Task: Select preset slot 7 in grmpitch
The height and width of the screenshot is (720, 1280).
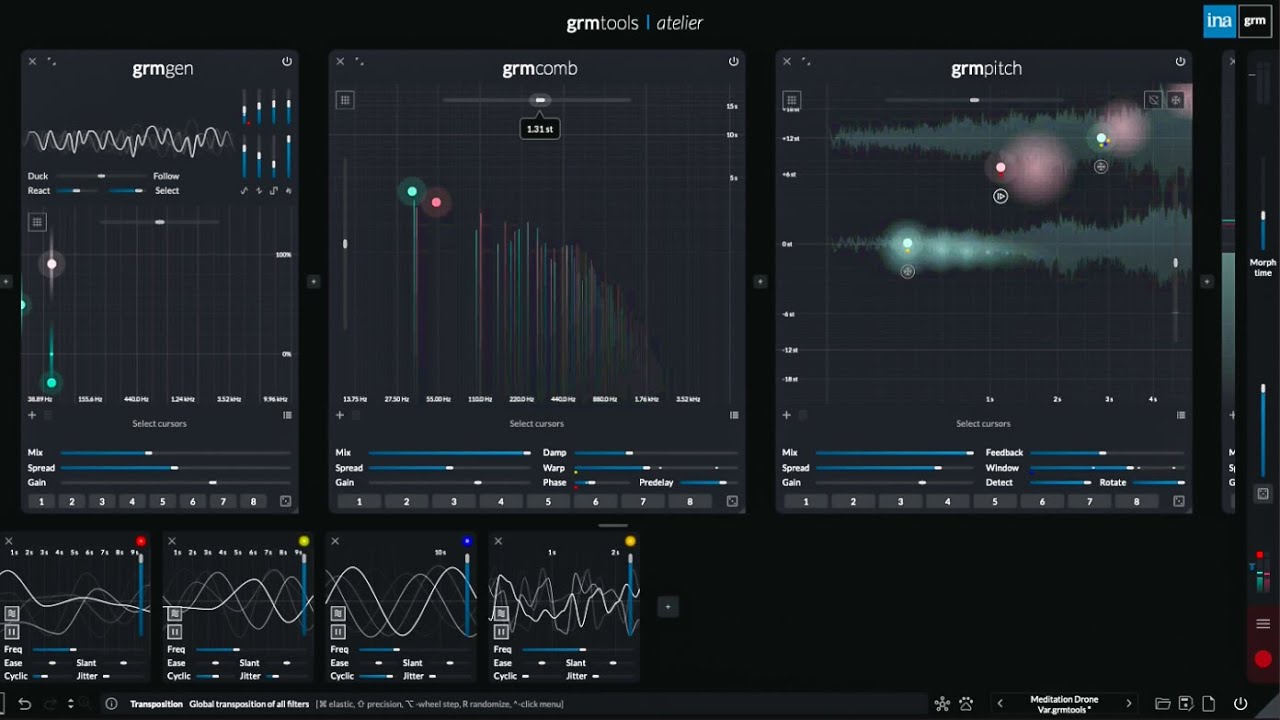Action: [1089, 502]
